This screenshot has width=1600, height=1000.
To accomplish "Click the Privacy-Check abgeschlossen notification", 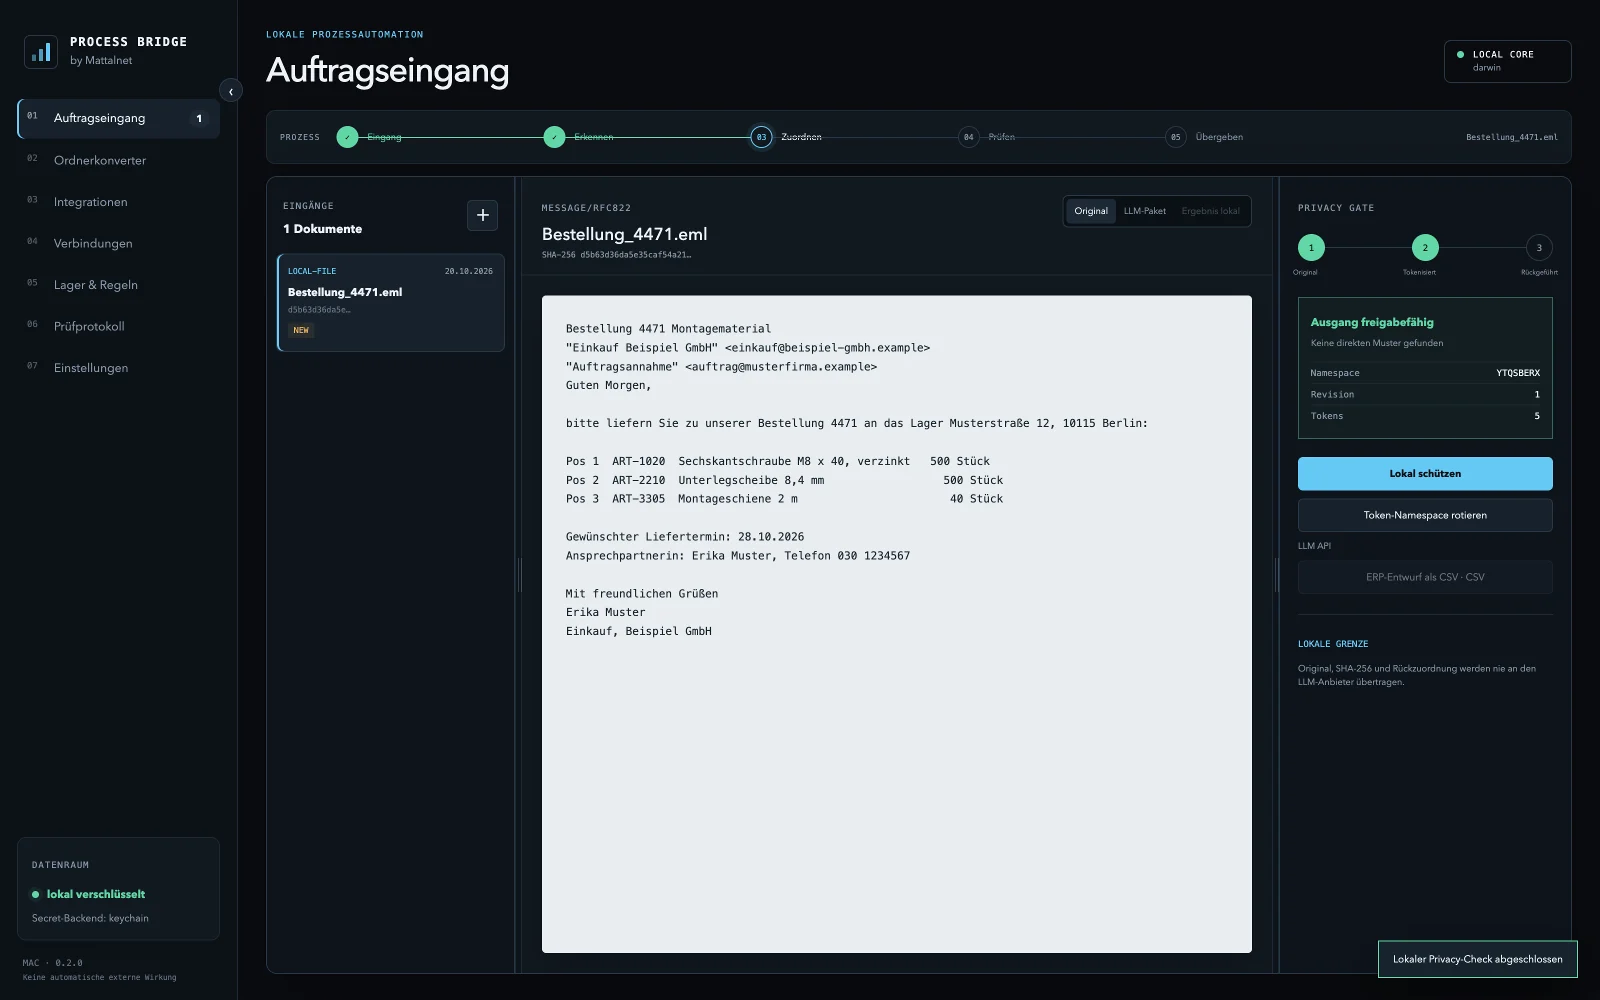I will click(x=1477, y=959).
